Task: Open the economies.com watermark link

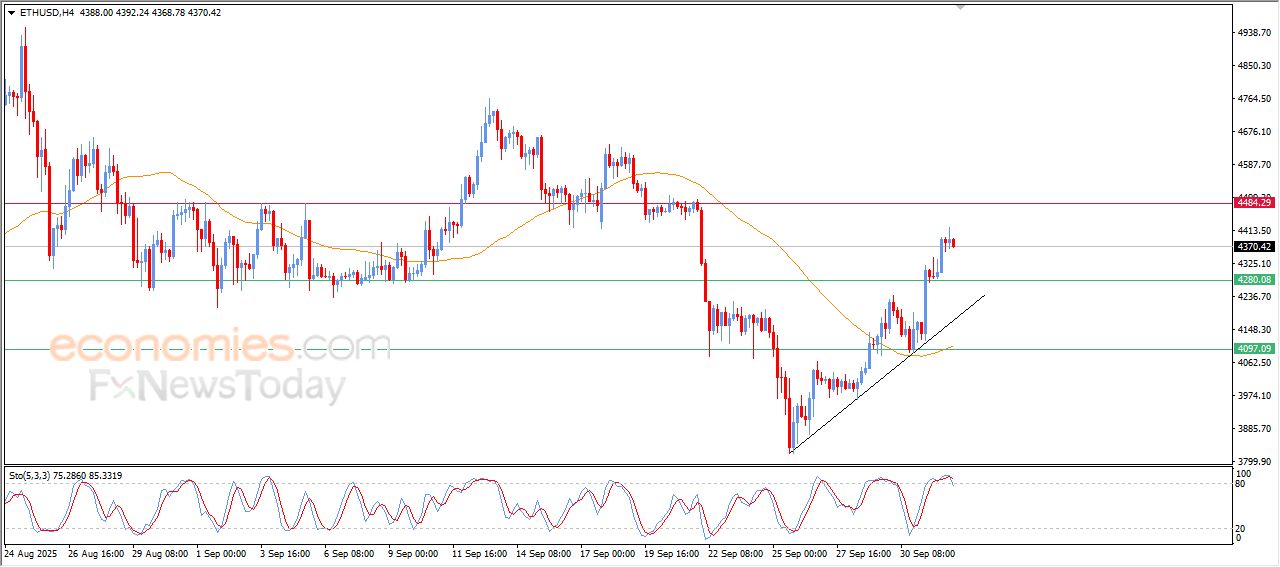Action: pos(220,347)
